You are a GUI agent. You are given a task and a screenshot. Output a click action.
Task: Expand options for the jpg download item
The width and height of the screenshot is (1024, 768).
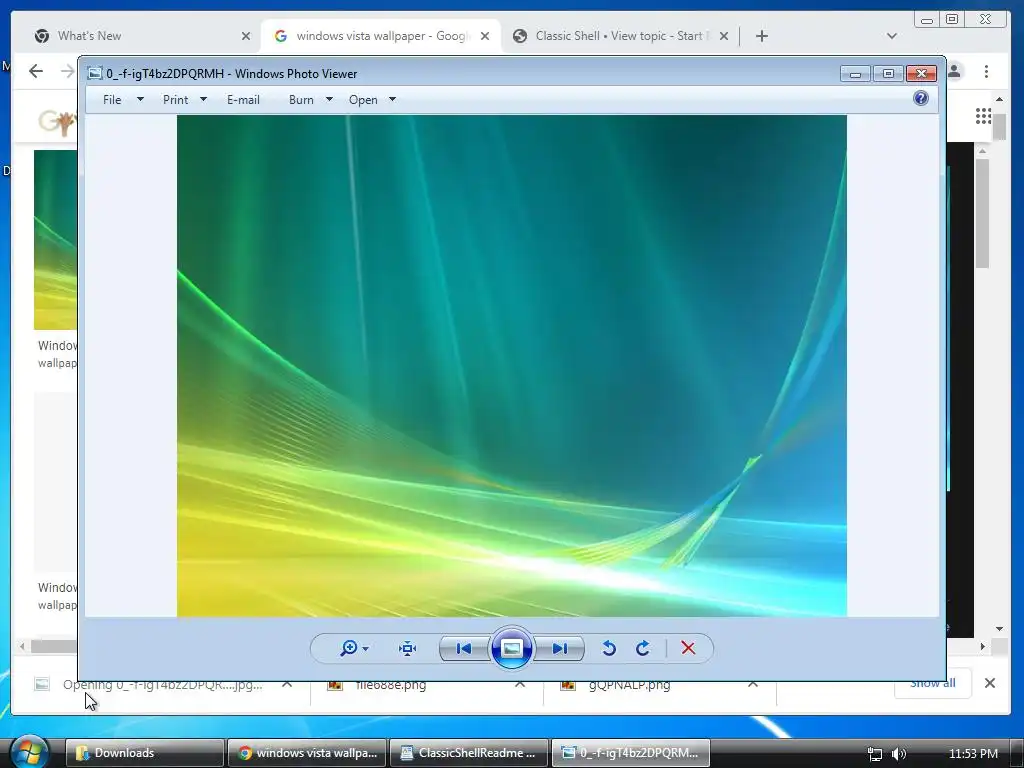pos(287,684)
